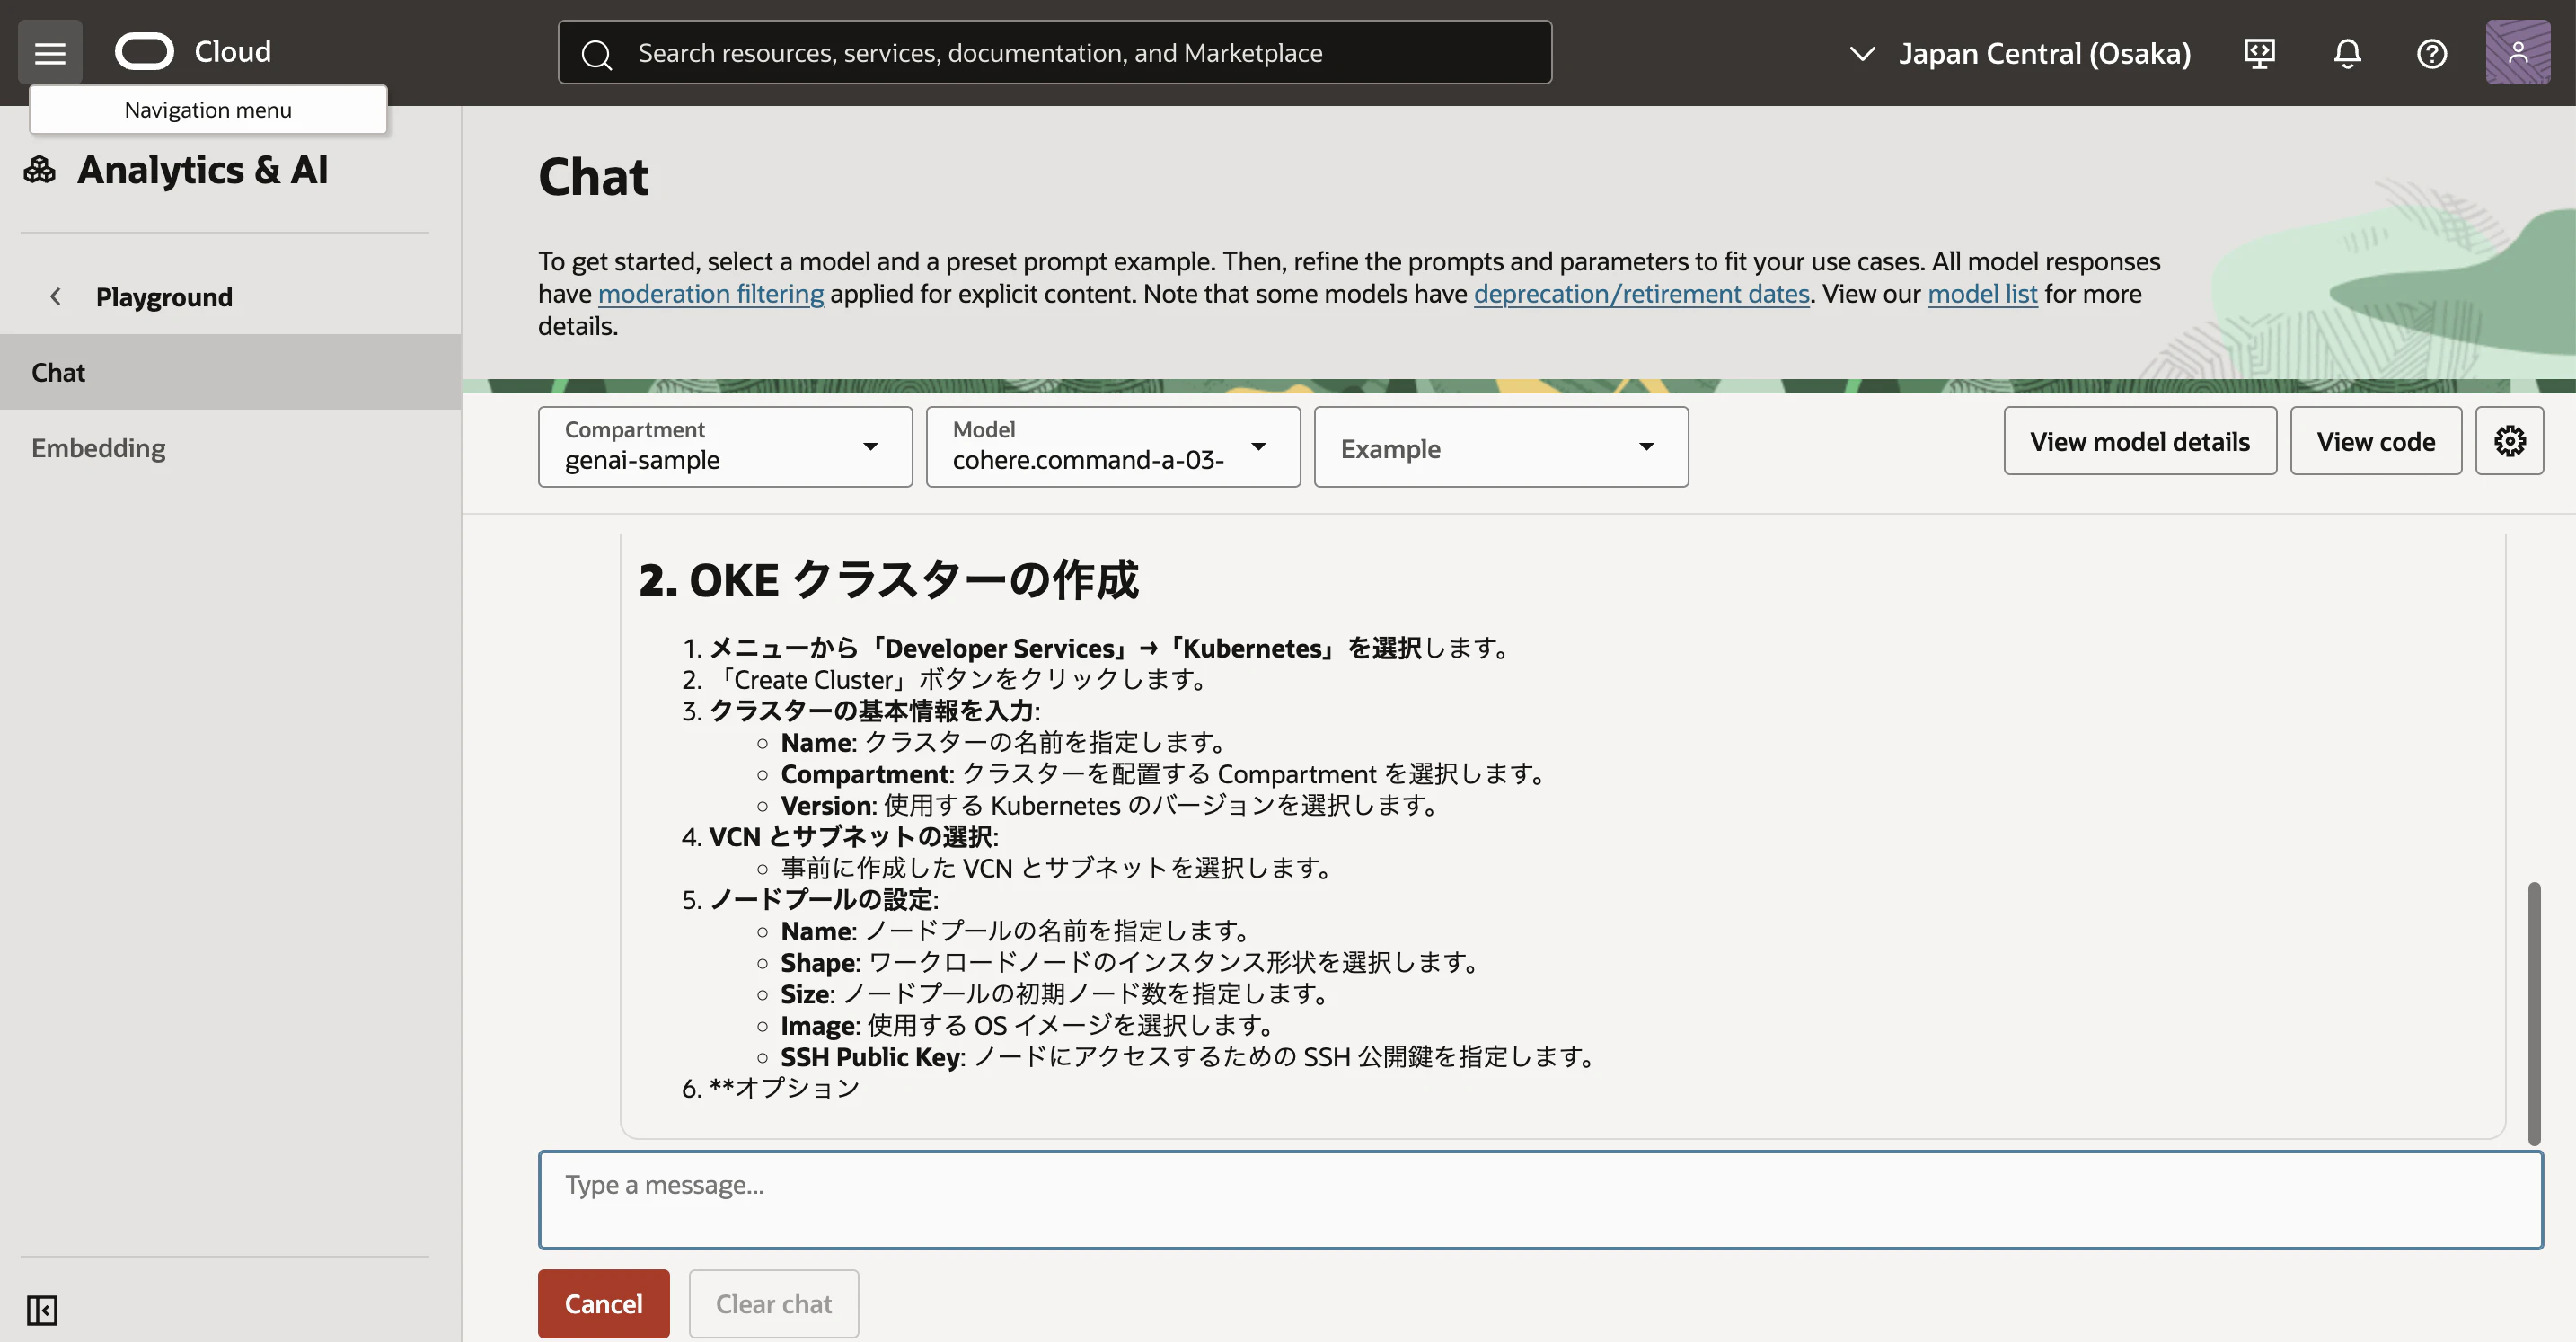
Task: Open the hamburger navigation menu
Action: coord(50,52)
